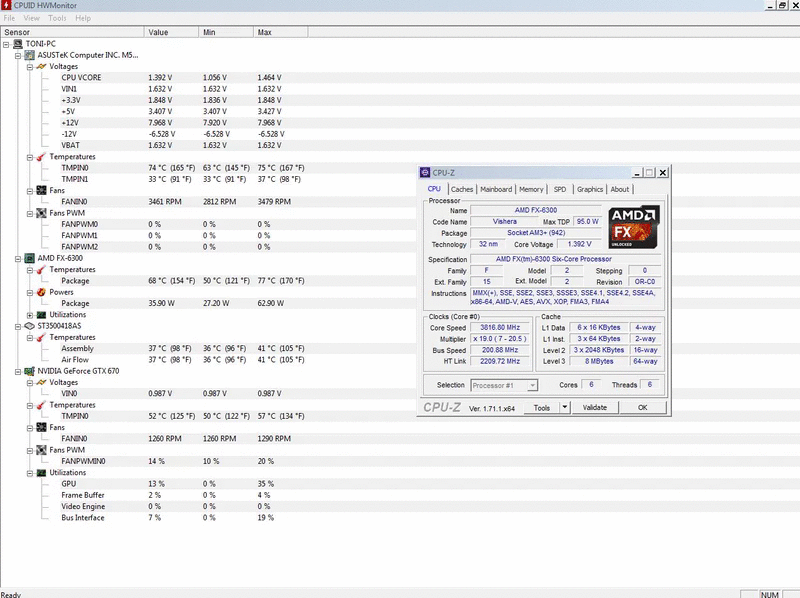Click the Min column header
Screen dimensions: 800x598
point(226,32)
